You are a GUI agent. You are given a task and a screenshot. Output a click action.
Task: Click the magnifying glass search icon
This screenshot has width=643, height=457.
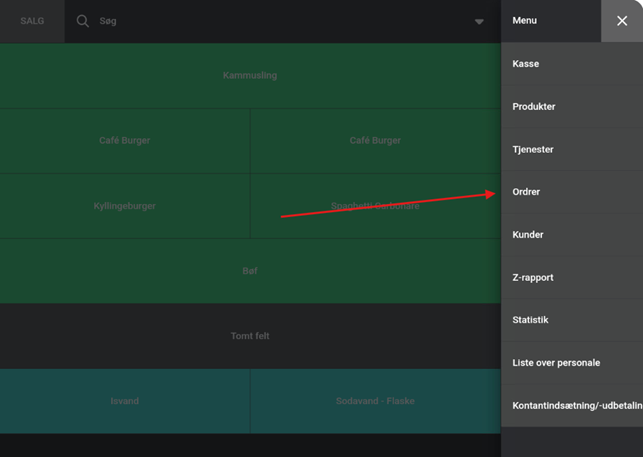coord(83,21)
